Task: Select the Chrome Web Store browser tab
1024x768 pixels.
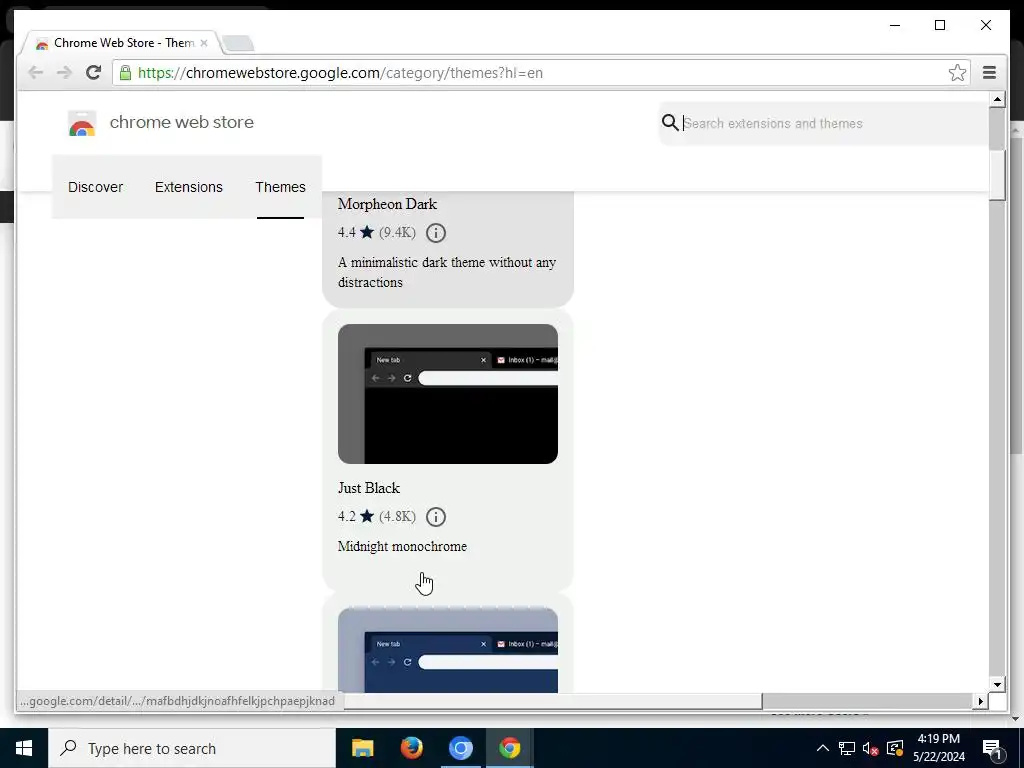Action: click(x=123, y=43)
